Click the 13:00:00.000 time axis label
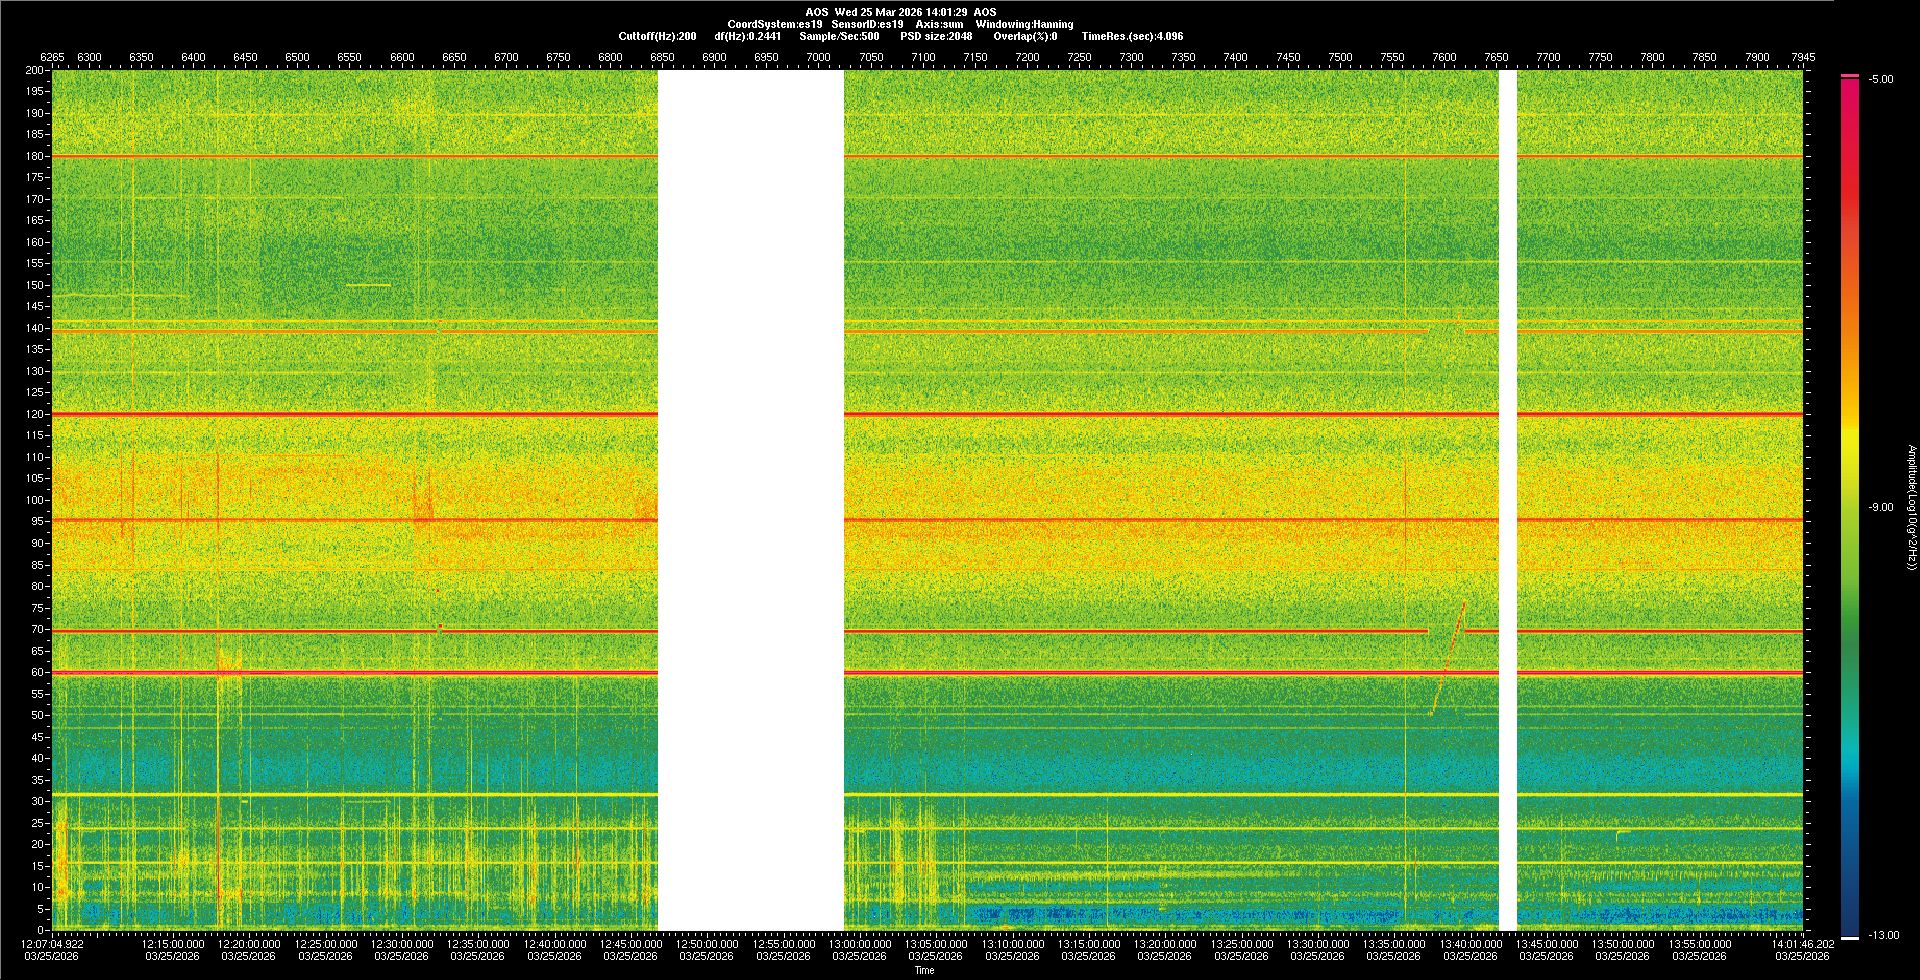This screenshot has height=980, width=1920. 859,943
